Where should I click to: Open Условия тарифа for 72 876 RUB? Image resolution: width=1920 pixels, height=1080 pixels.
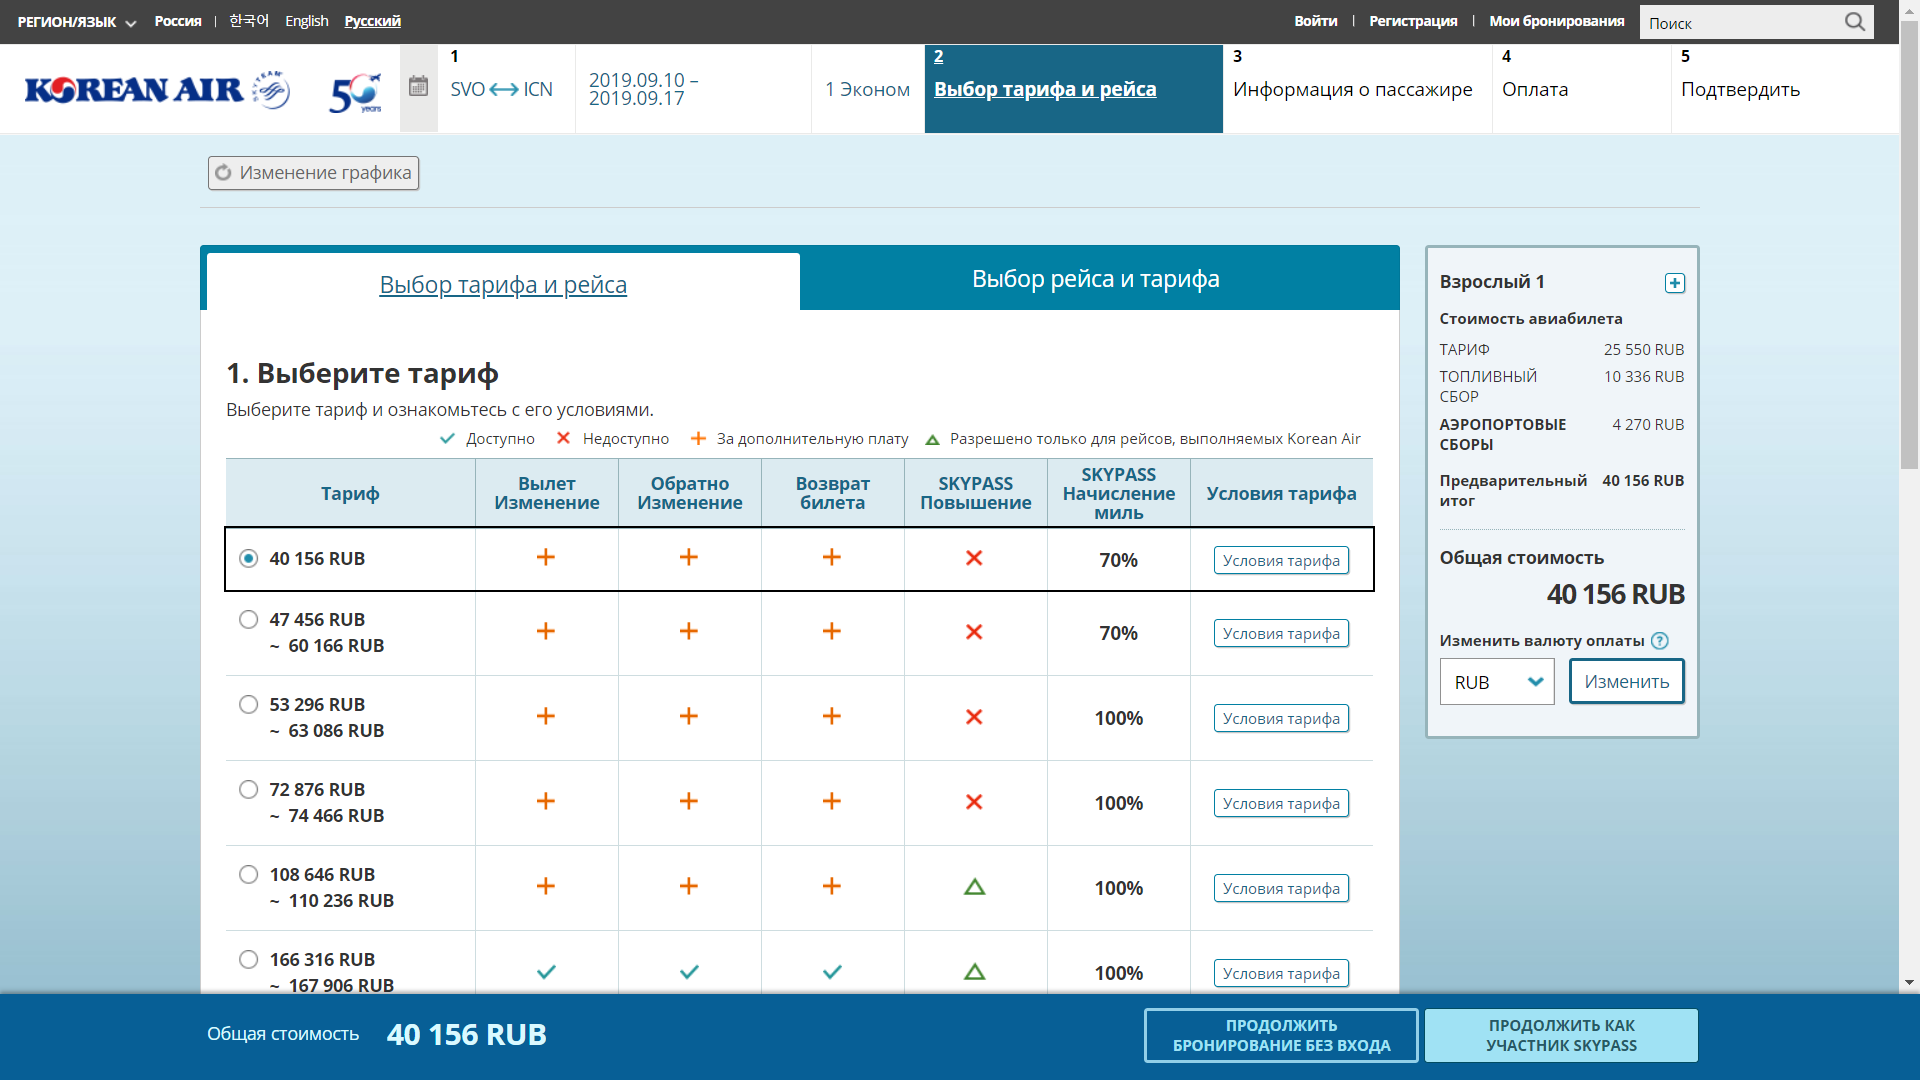(1281, 803)
